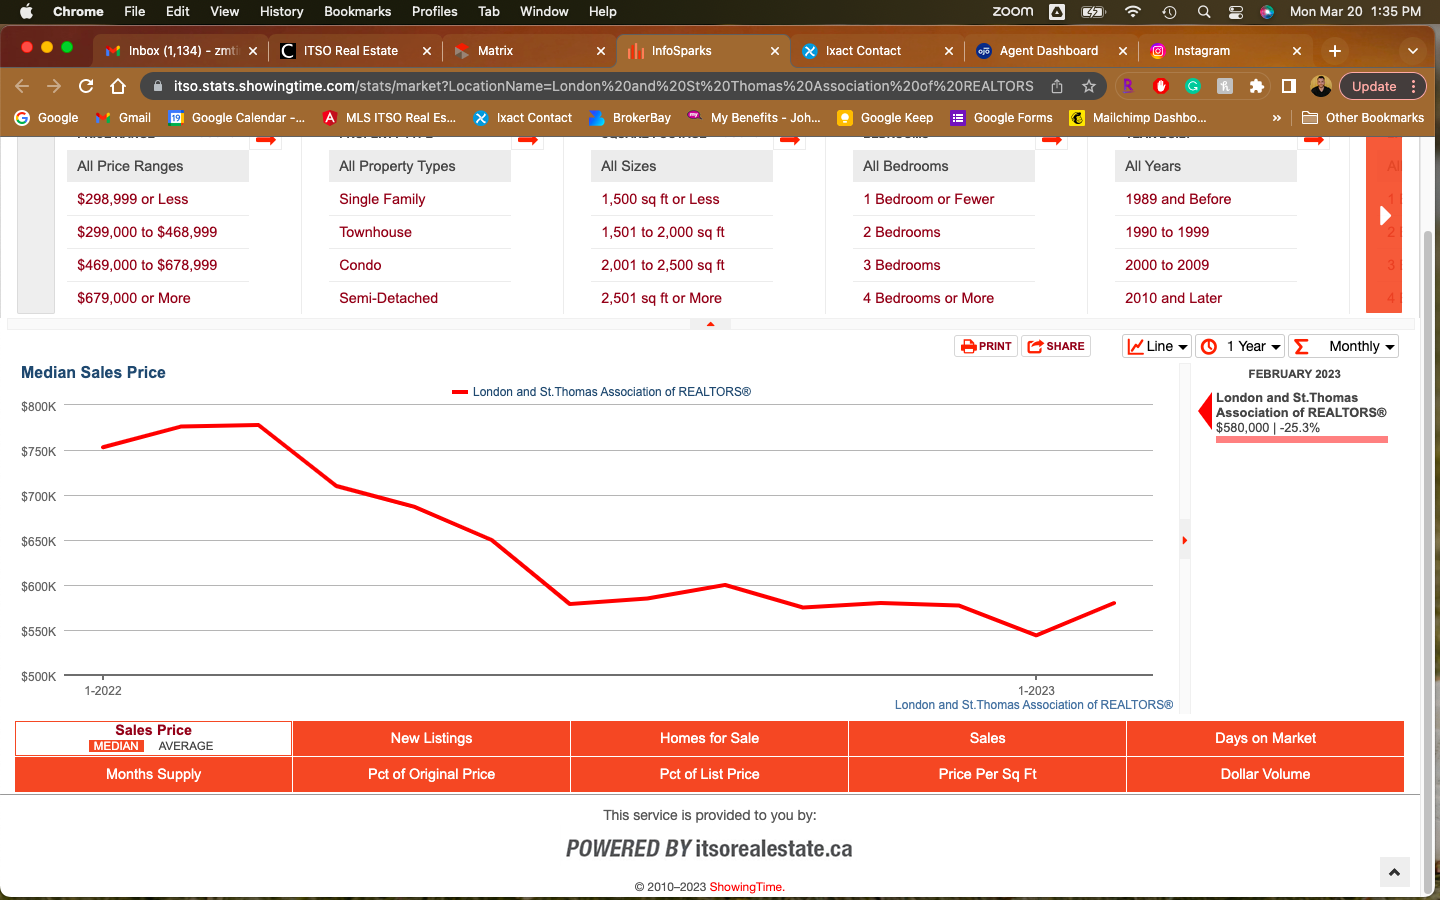
Task: Switch to the Matrix browser tab
Action: click(x=531, y=51)
